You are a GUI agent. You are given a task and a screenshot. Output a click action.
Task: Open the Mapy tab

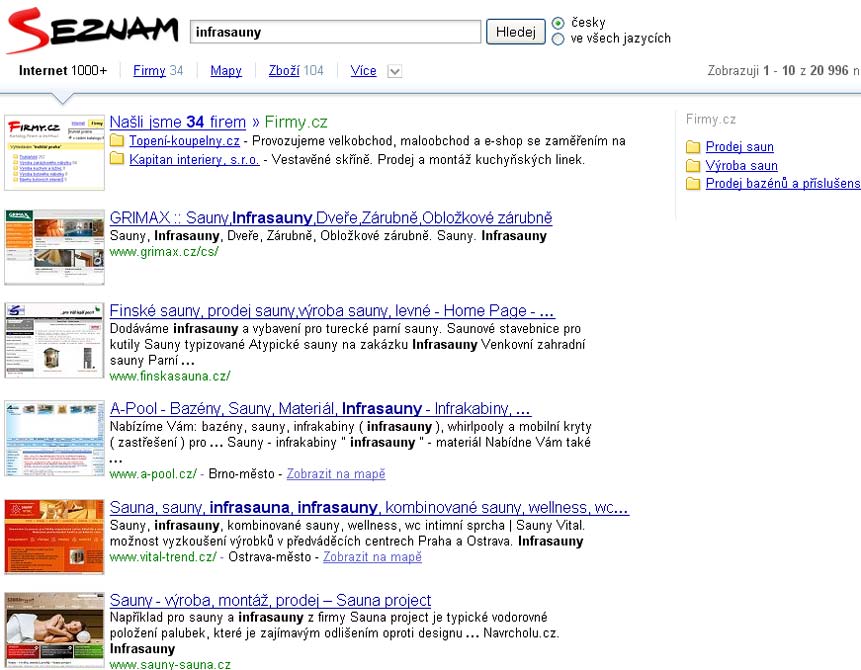point(226,71)
